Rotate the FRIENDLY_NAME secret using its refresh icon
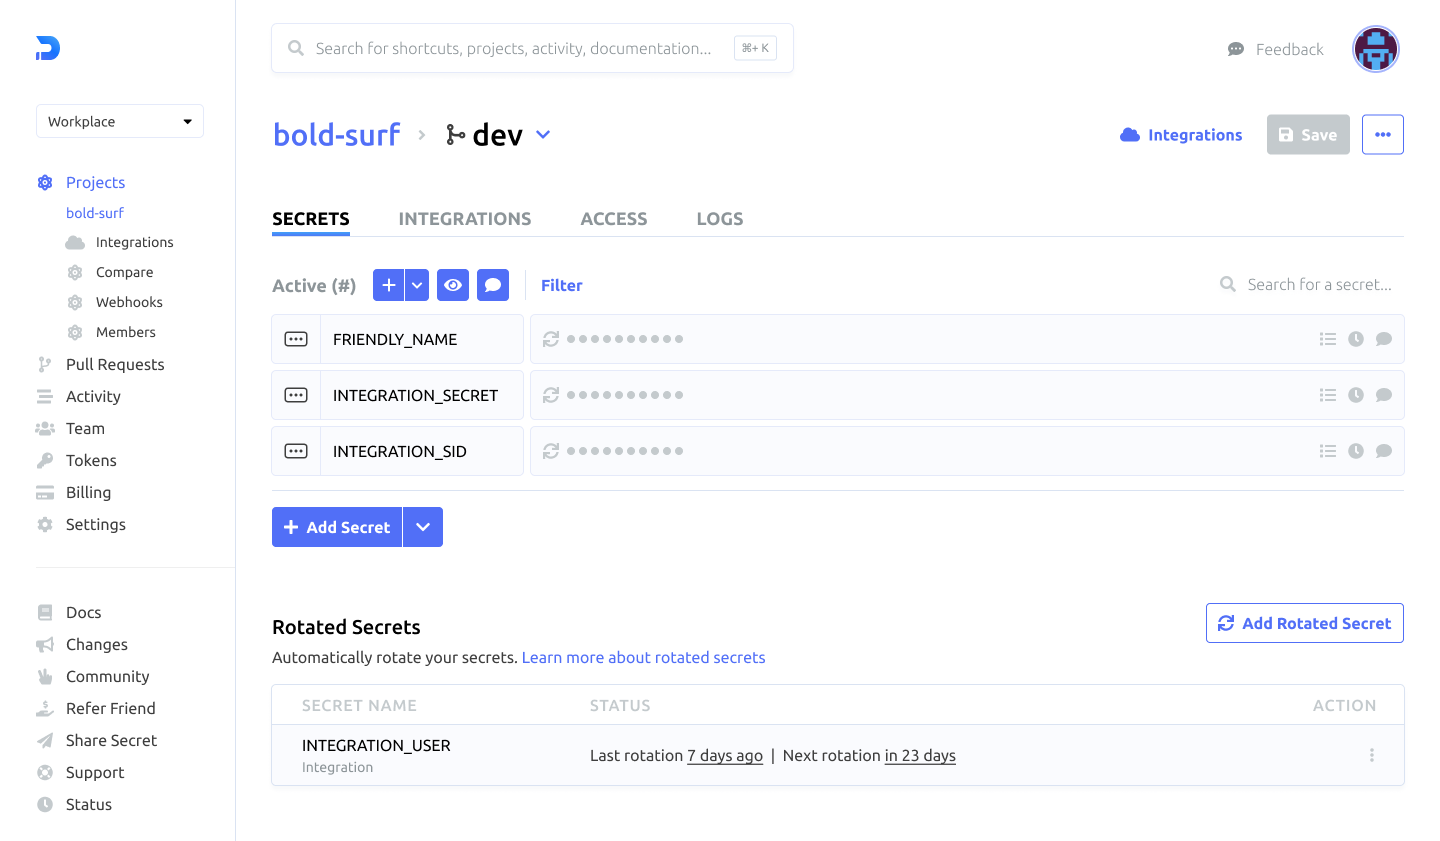The height and width of the screenshot is (841, 1440). [551, 339]
